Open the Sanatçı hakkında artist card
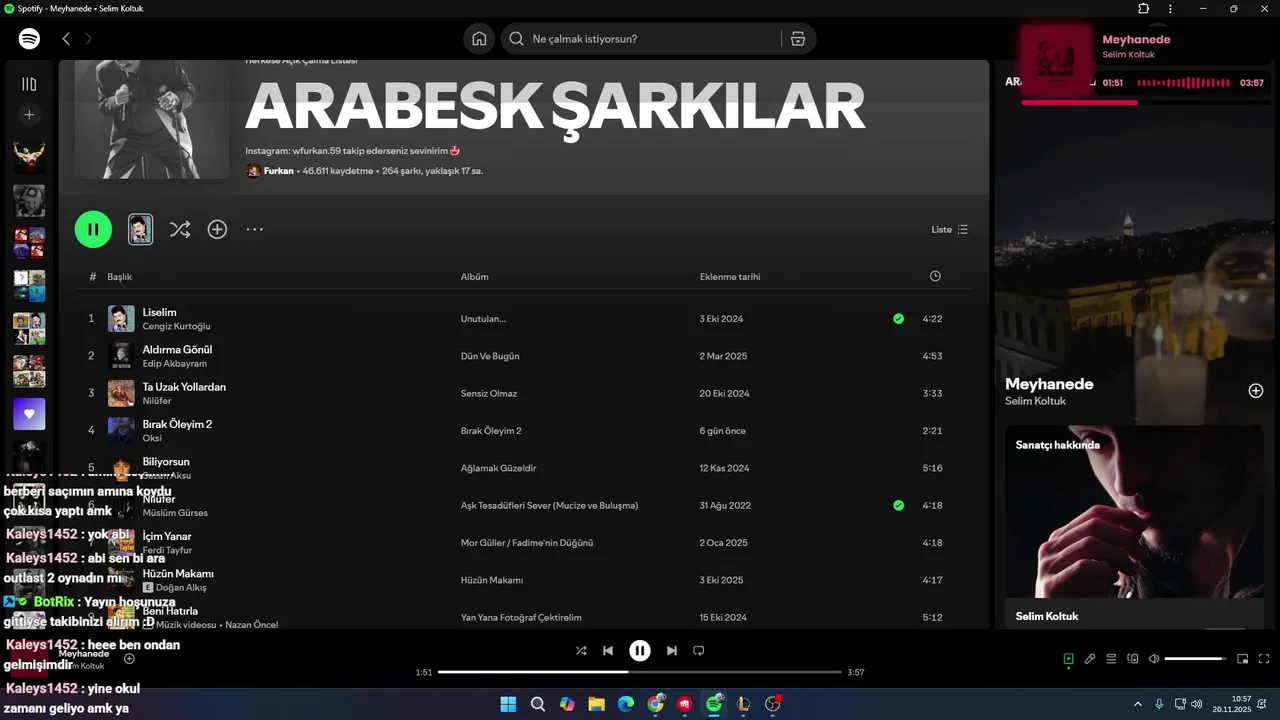This screenshot has width=1280, height=720. (x=1134, y=528)
